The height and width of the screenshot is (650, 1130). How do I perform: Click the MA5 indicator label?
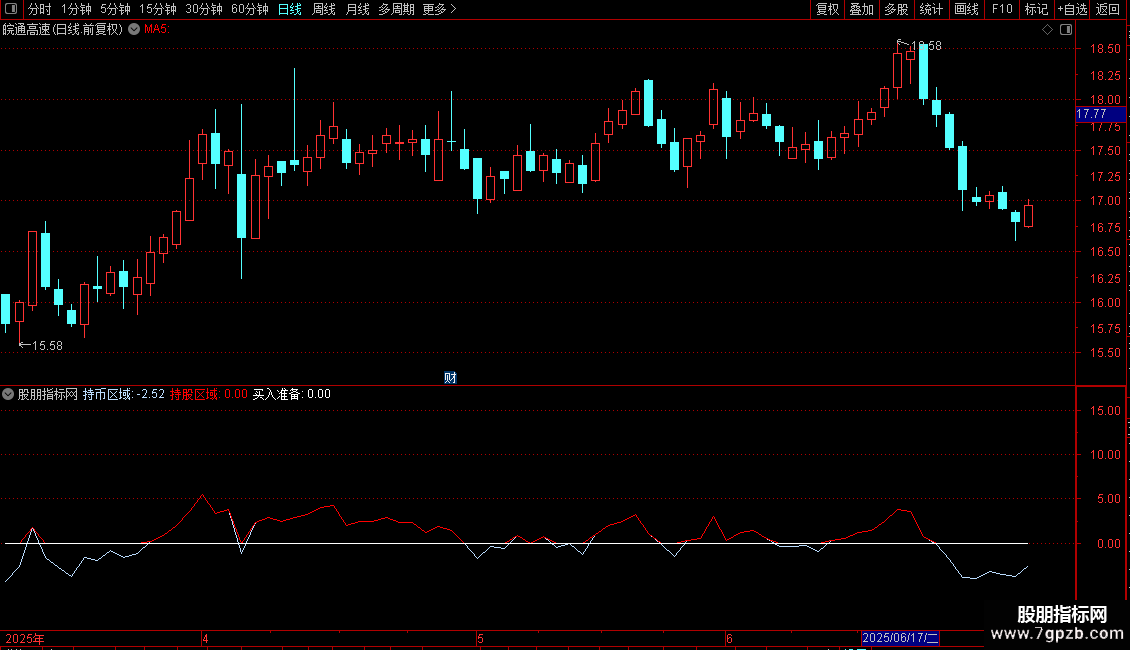click(x=156, y=29)
